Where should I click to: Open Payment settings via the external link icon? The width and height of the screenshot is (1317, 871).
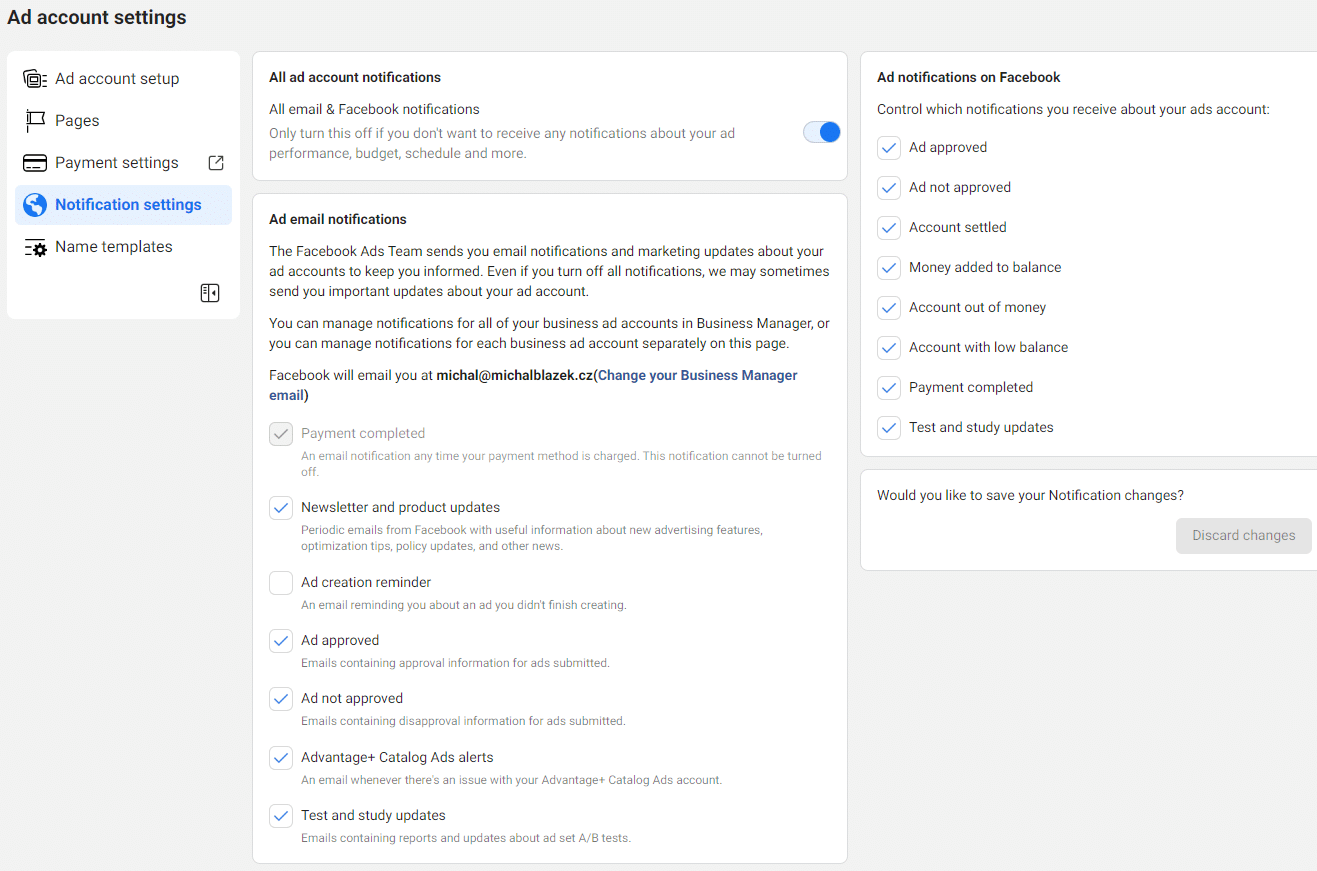point(215,162)
